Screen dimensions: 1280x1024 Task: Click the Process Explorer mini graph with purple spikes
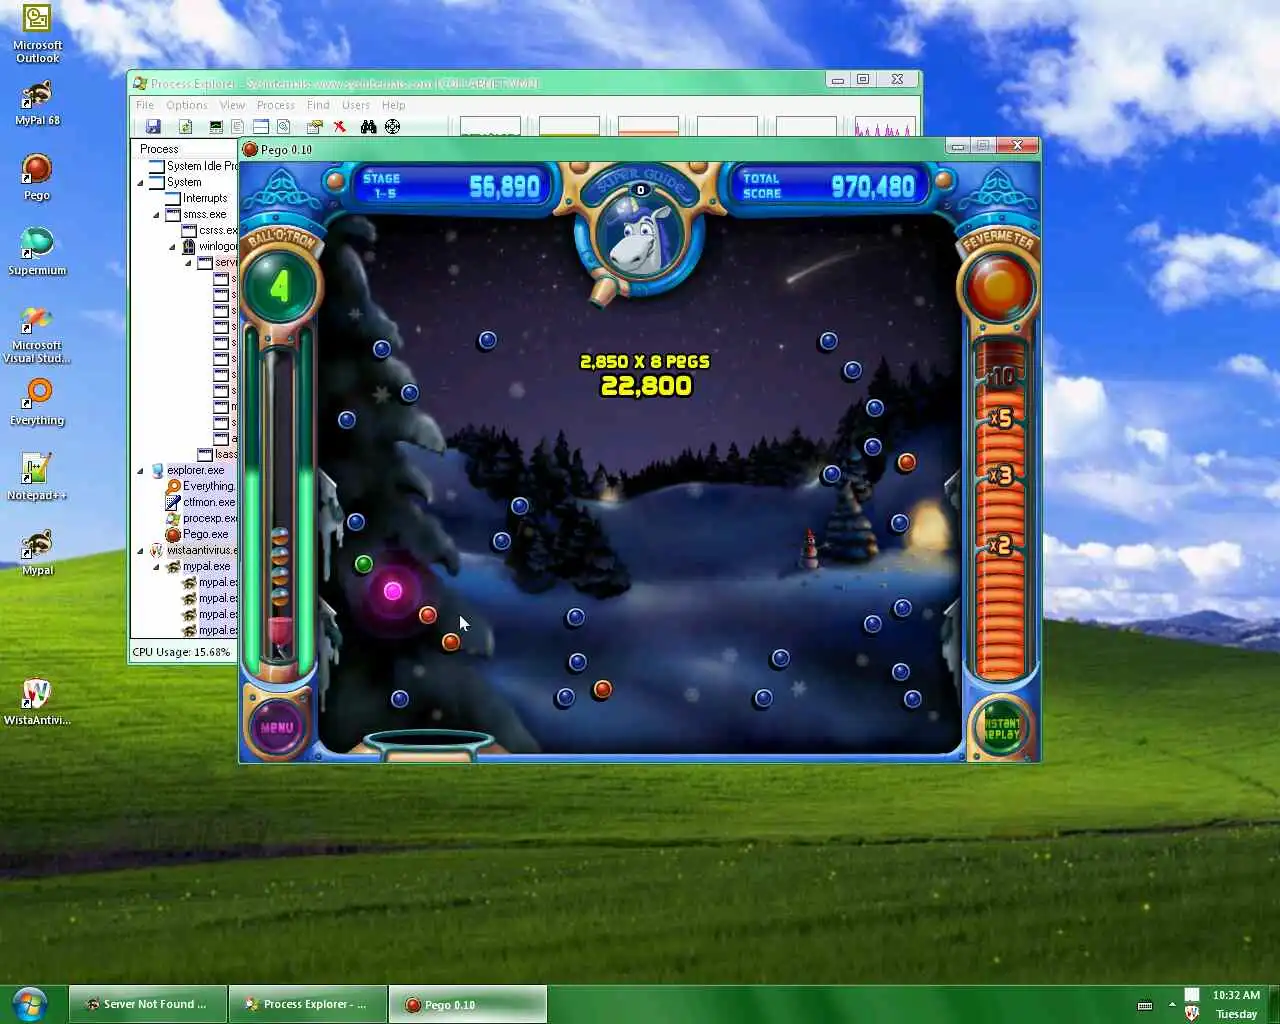(885, 127)
